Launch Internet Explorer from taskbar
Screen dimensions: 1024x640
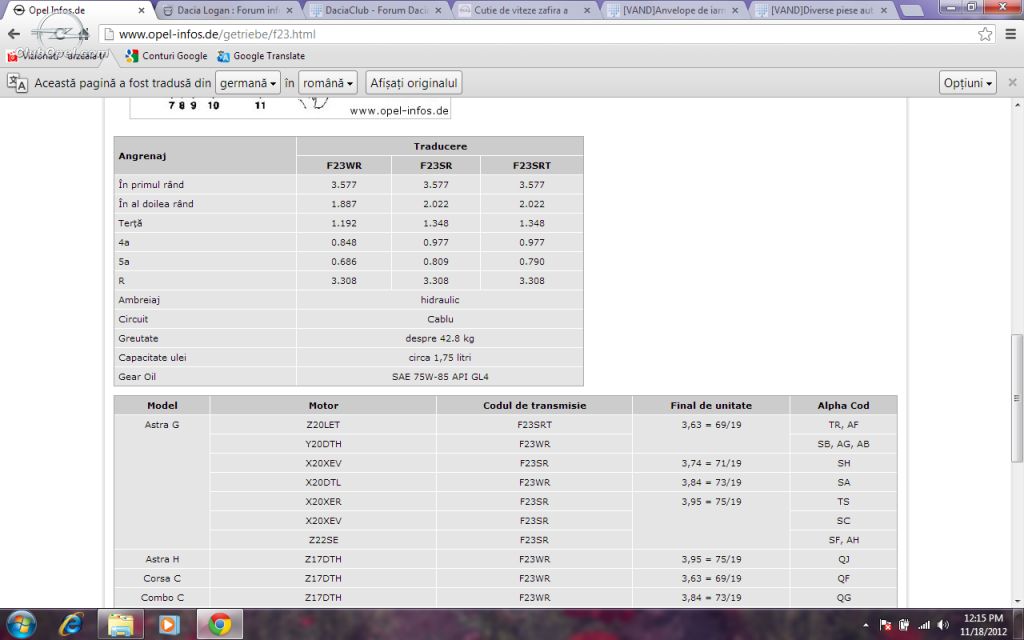tap(71, 624)
